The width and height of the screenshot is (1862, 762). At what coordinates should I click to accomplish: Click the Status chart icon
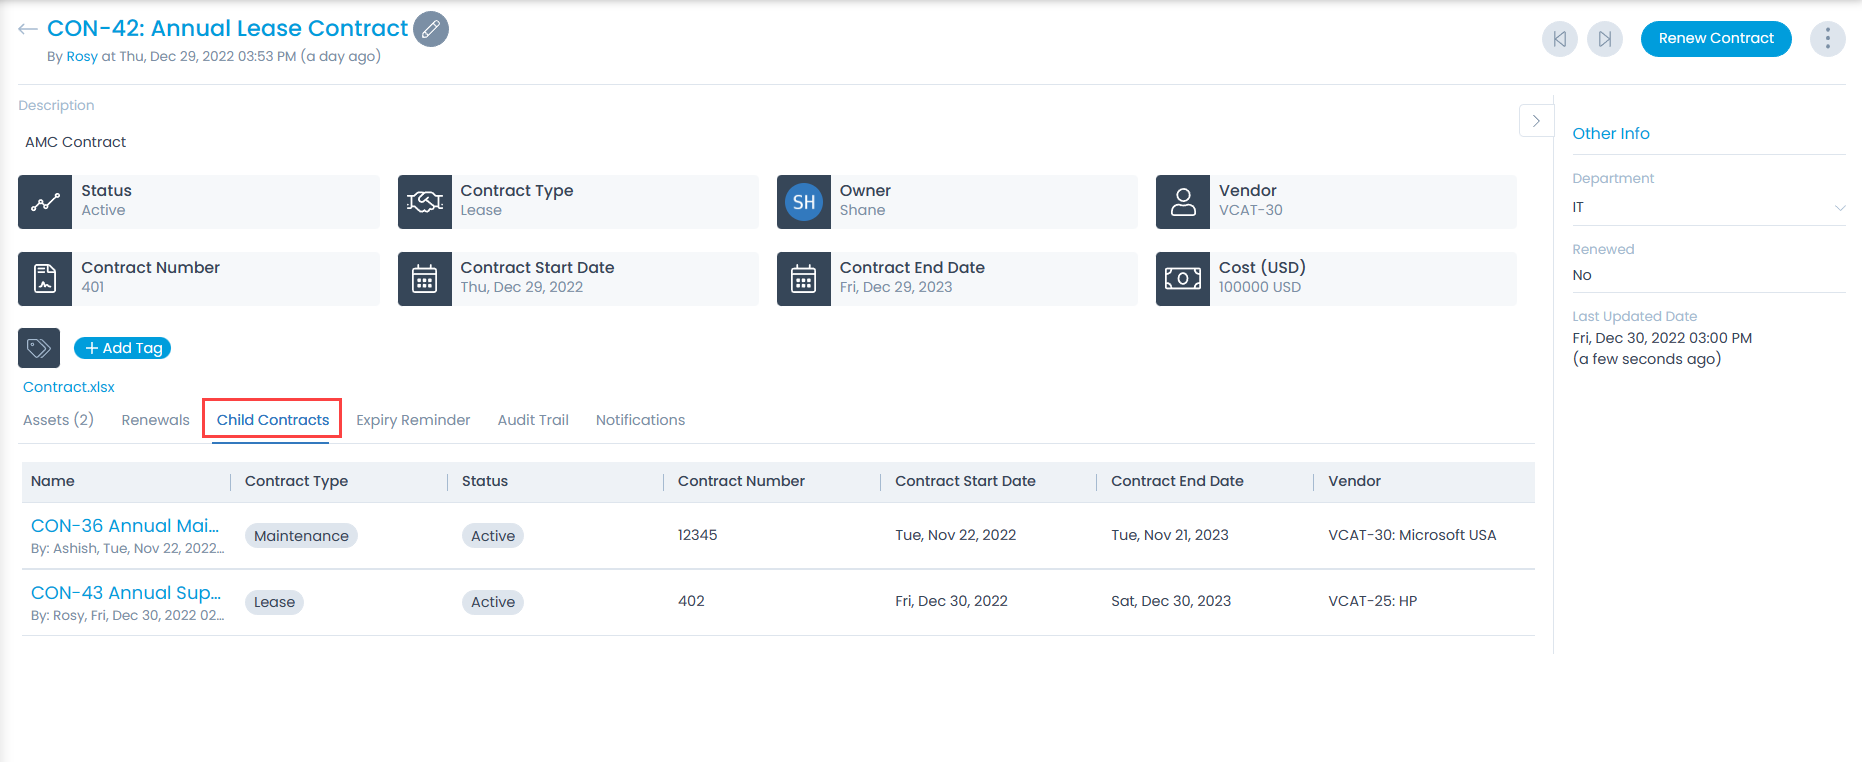tap(45, 202)
